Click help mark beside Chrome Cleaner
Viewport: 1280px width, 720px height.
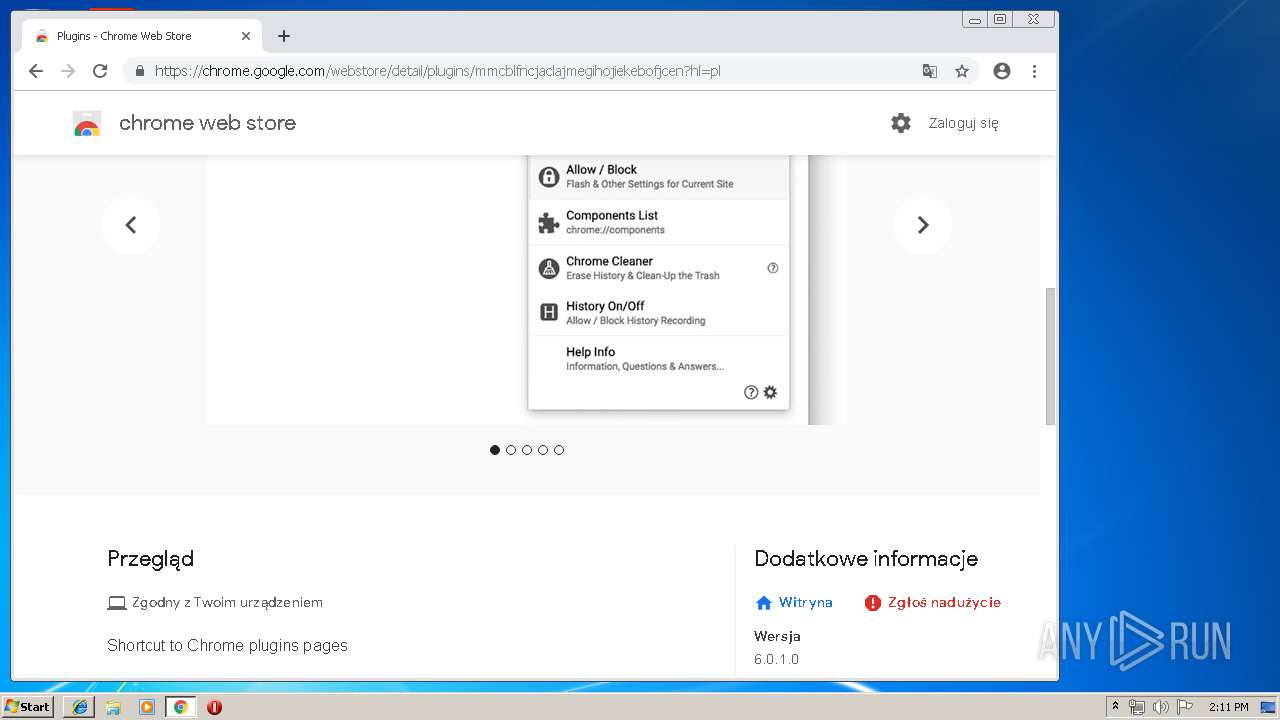[x=773, y=268]
